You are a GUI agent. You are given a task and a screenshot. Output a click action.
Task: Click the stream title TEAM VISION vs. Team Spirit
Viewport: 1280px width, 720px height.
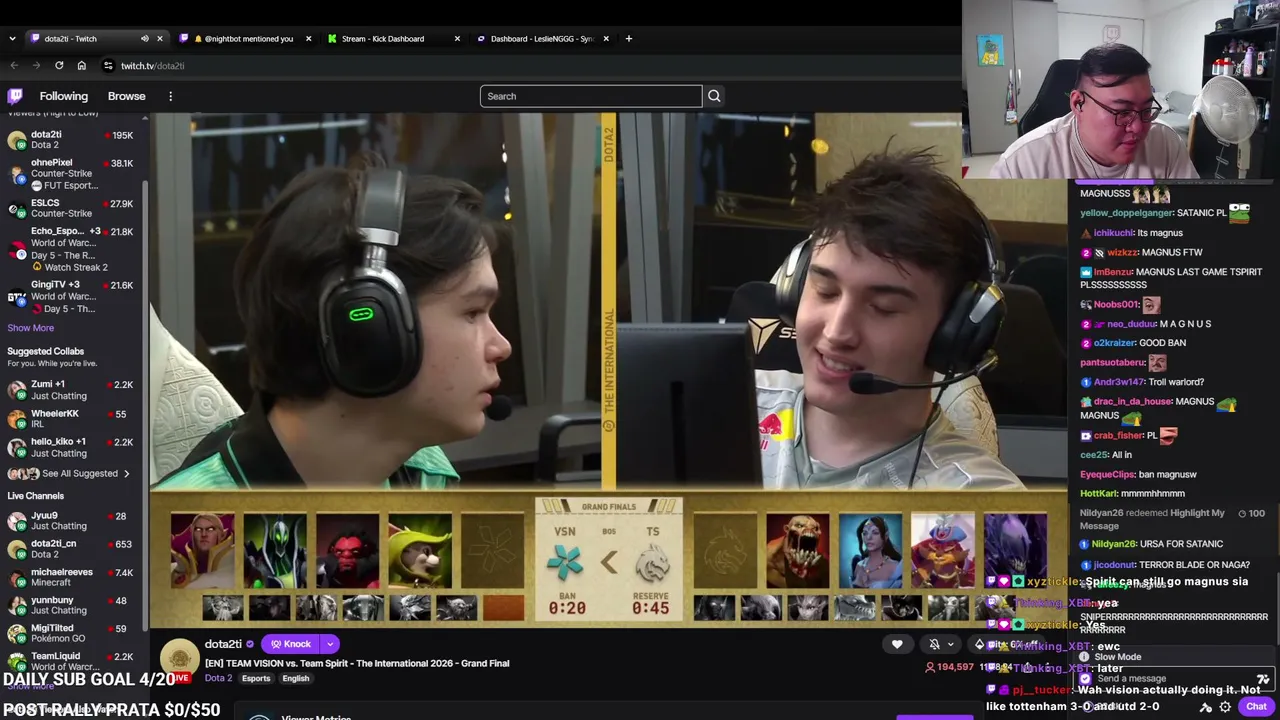357,663
